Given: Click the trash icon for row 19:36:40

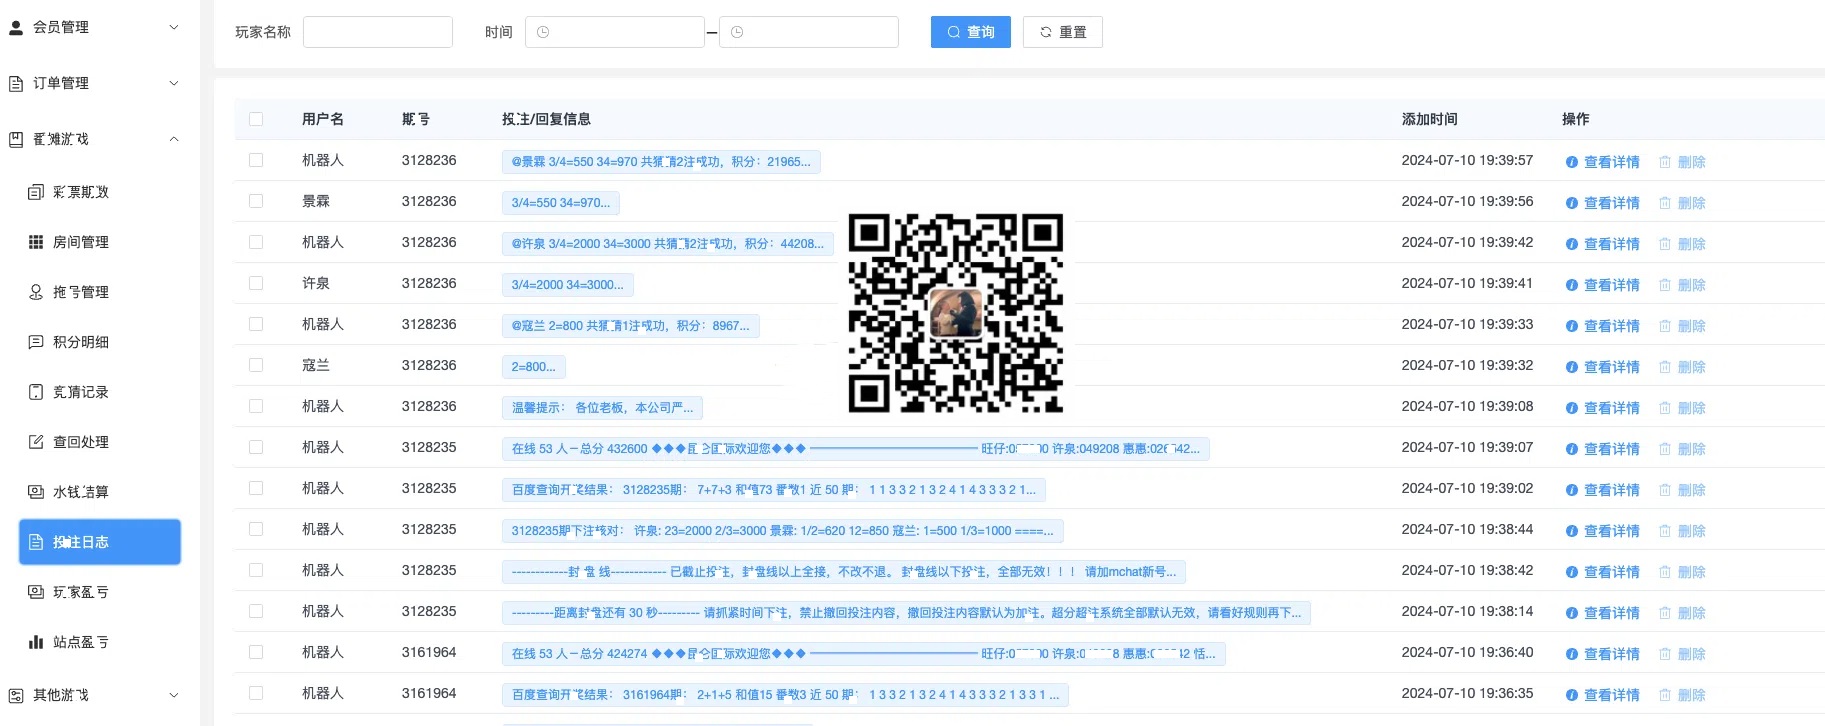Looking at the screenshot, I should (1665, 654).
